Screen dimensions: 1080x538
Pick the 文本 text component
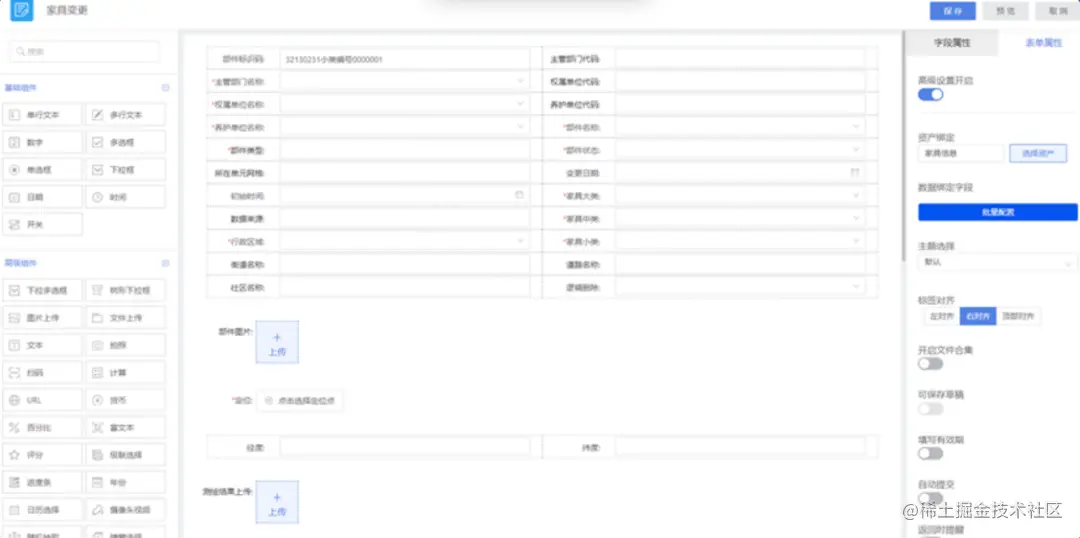pos(42,345)
